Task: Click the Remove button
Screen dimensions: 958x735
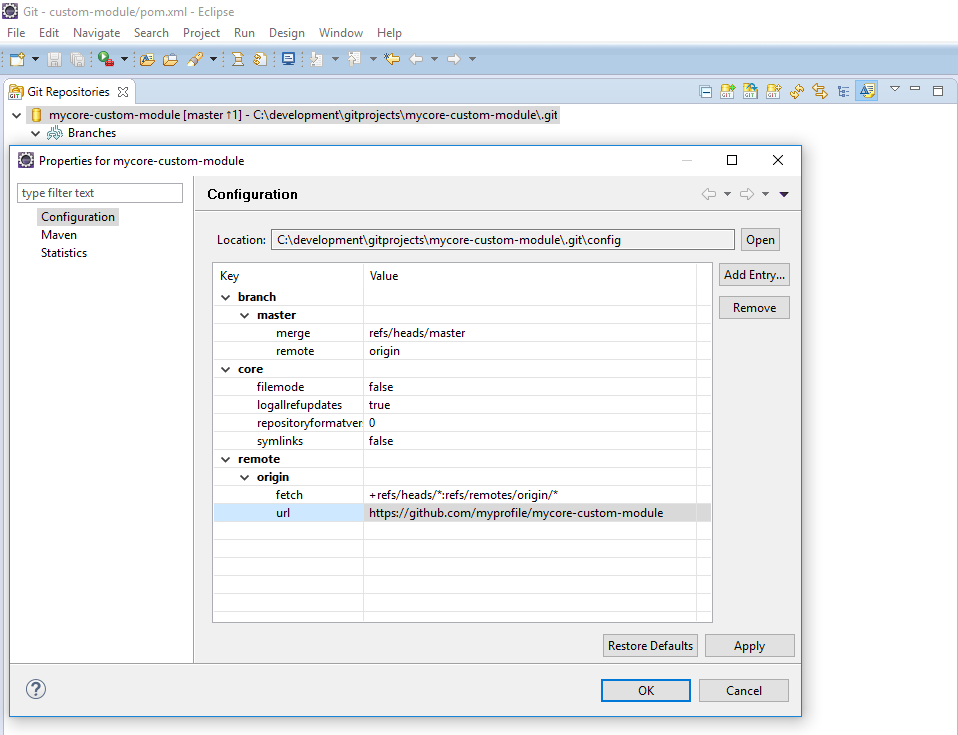Action: point(754,308)
